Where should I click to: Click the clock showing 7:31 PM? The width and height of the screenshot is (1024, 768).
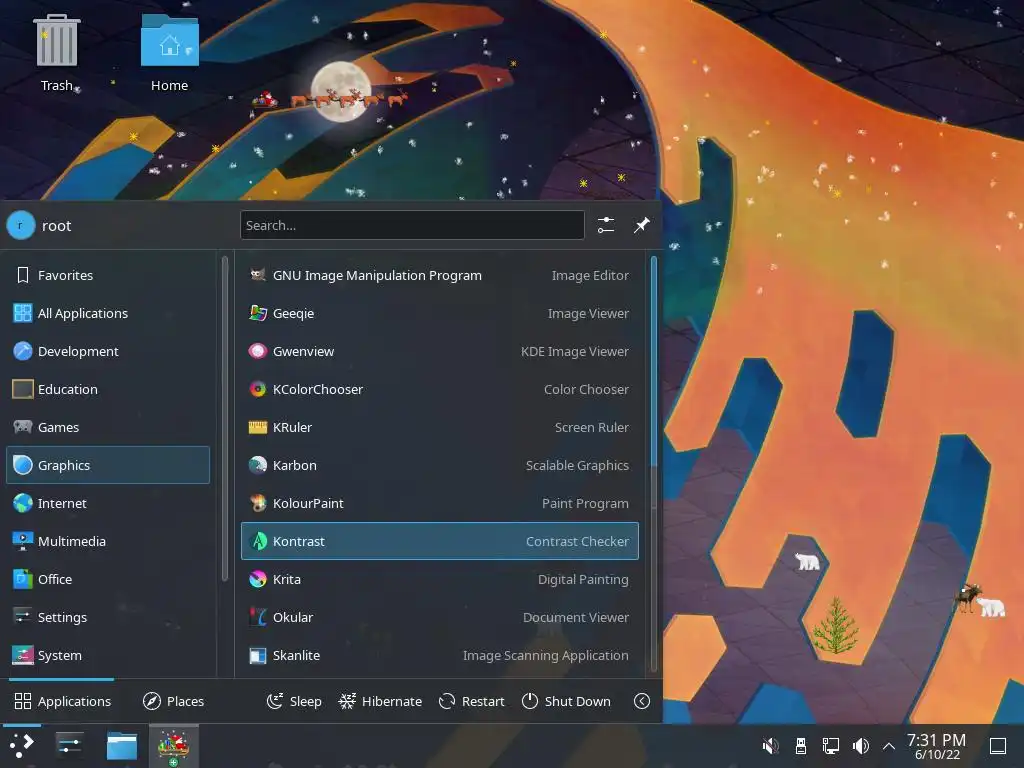tap(936, 746)
